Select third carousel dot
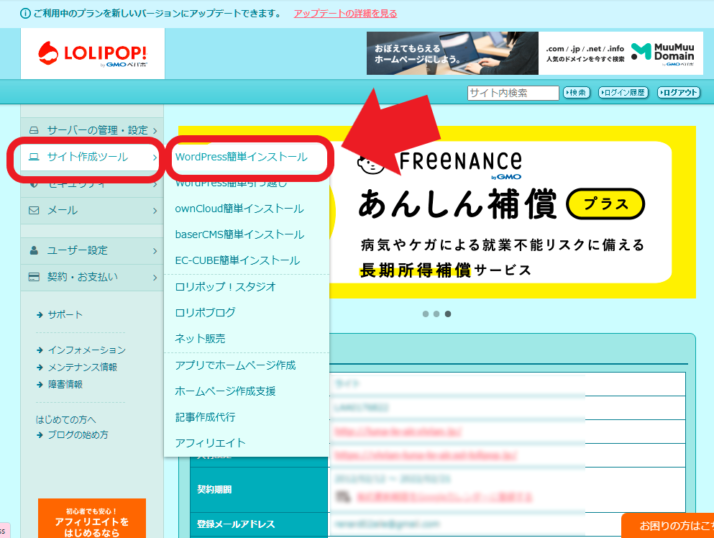Screen dimensions: 714x538 pyautogui.click(x=448, y=314)
